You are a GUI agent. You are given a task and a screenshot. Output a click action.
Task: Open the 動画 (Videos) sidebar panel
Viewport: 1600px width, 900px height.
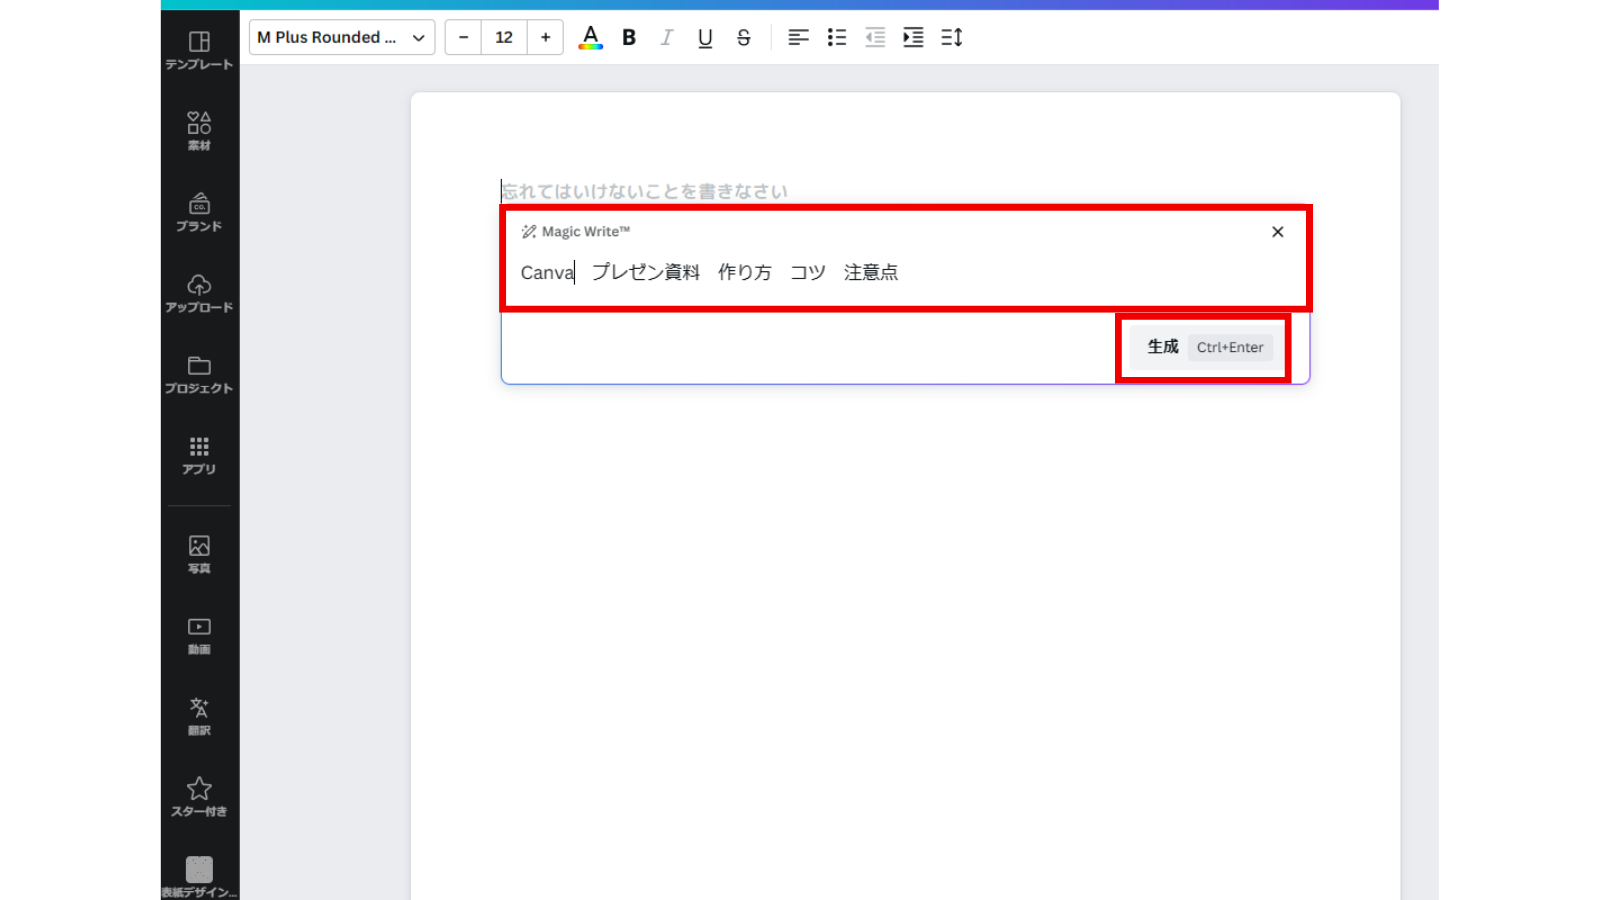[199, 635]
